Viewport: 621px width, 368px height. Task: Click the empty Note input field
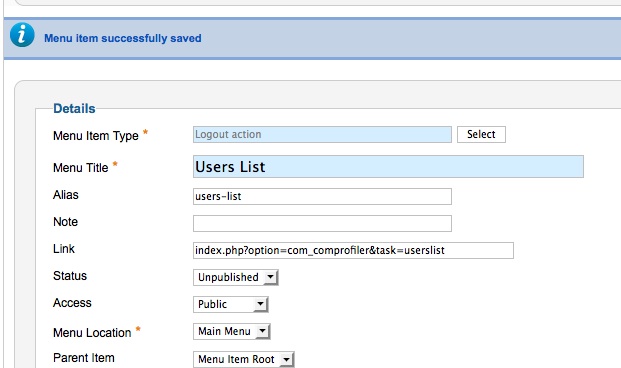point(322,223)
